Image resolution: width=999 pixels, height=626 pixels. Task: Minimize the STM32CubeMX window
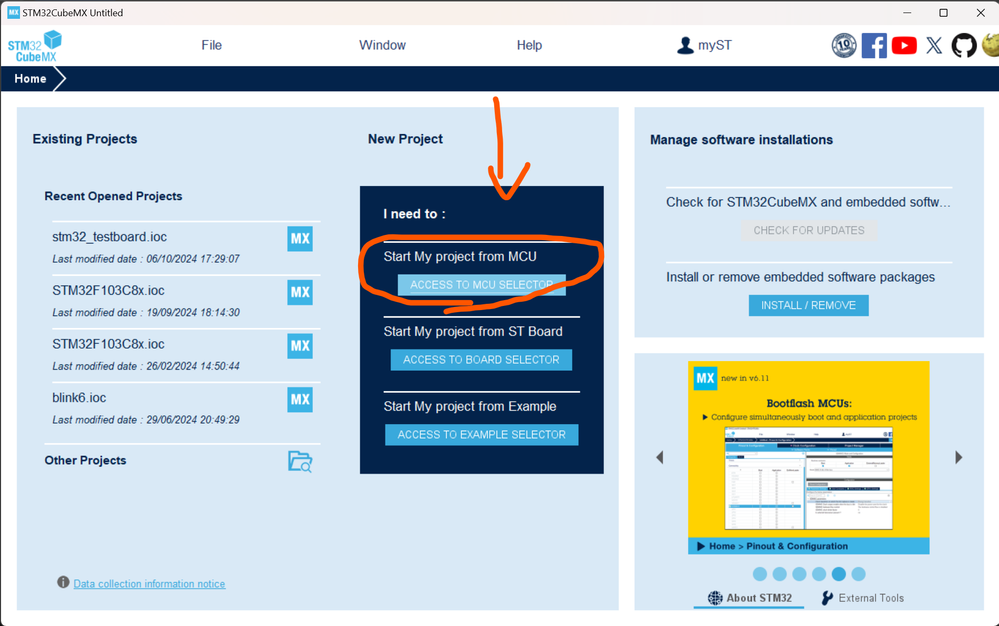(907, 13)
